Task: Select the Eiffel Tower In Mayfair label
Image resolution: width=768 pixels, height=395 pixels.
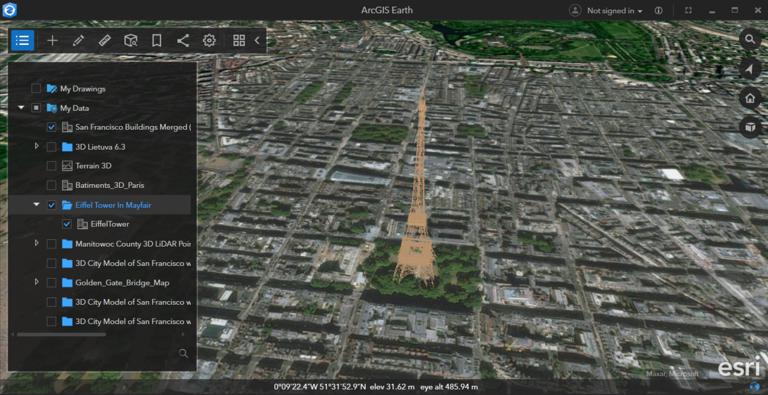Action: click(x=113, y=205)
